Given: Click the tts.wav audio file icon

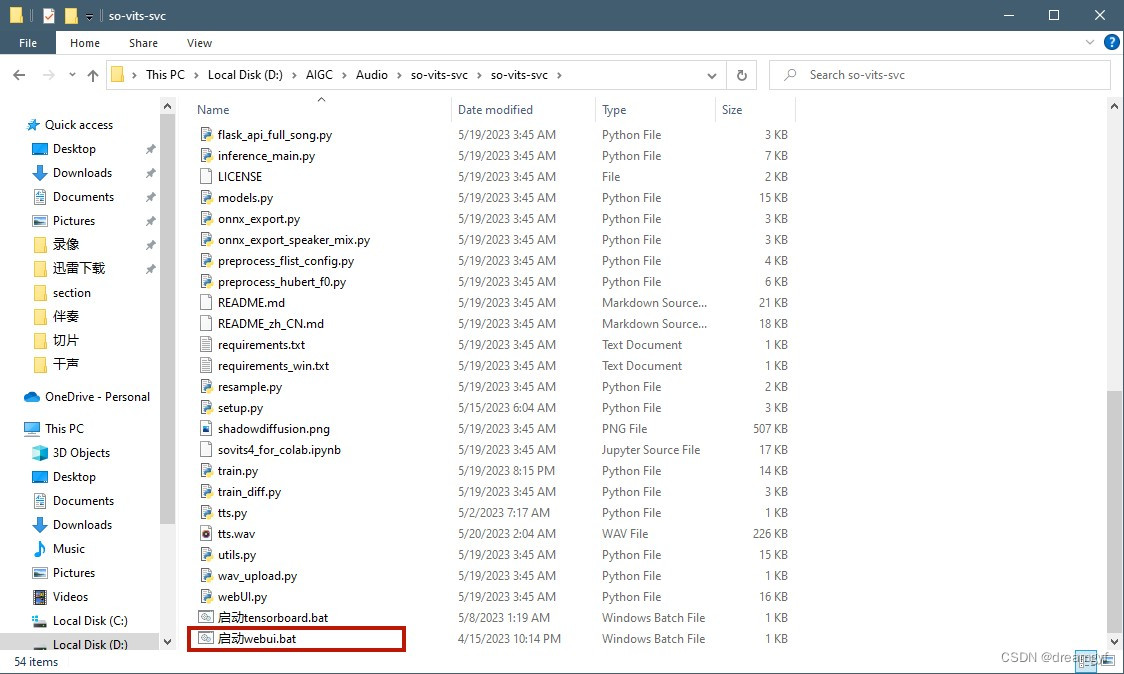Looking at the screenshot, I should (206, 533).
